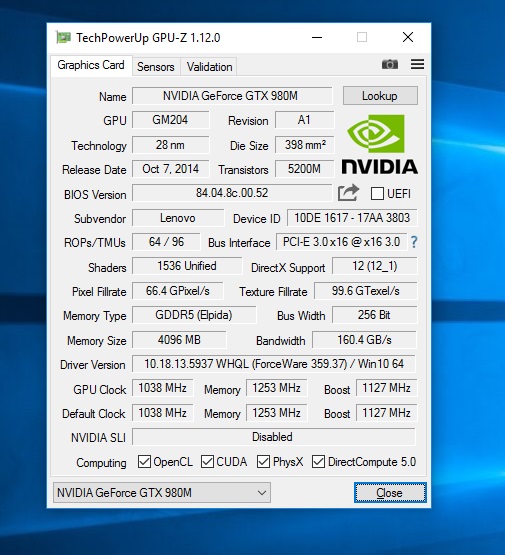The height and width of the screenshot is (555, 505).
Task: Select the BIOS Version 84.04.8c.00.52 field
Action: (x=232, y=193)
